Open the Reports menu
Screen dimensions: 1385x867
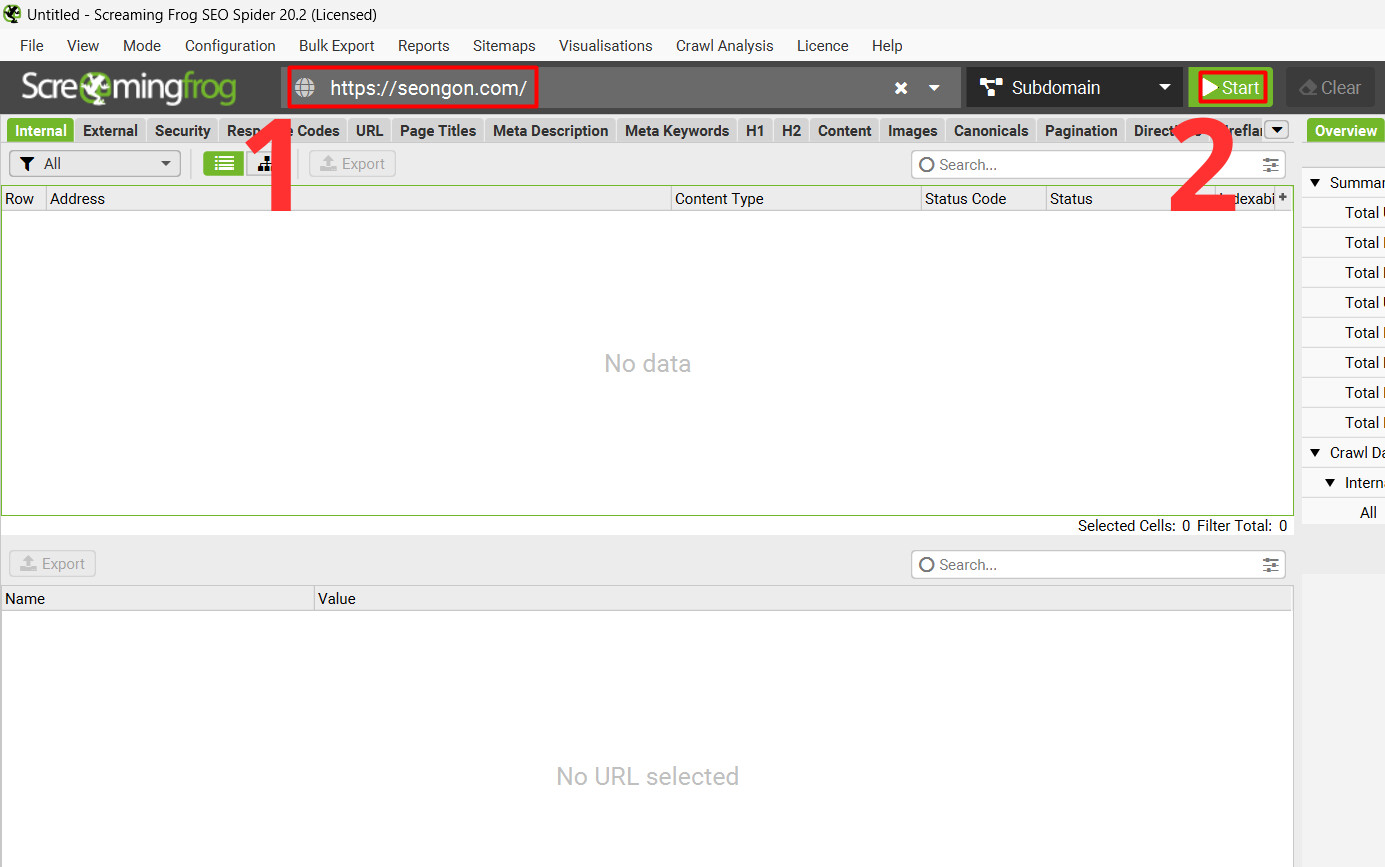point(424,46)
